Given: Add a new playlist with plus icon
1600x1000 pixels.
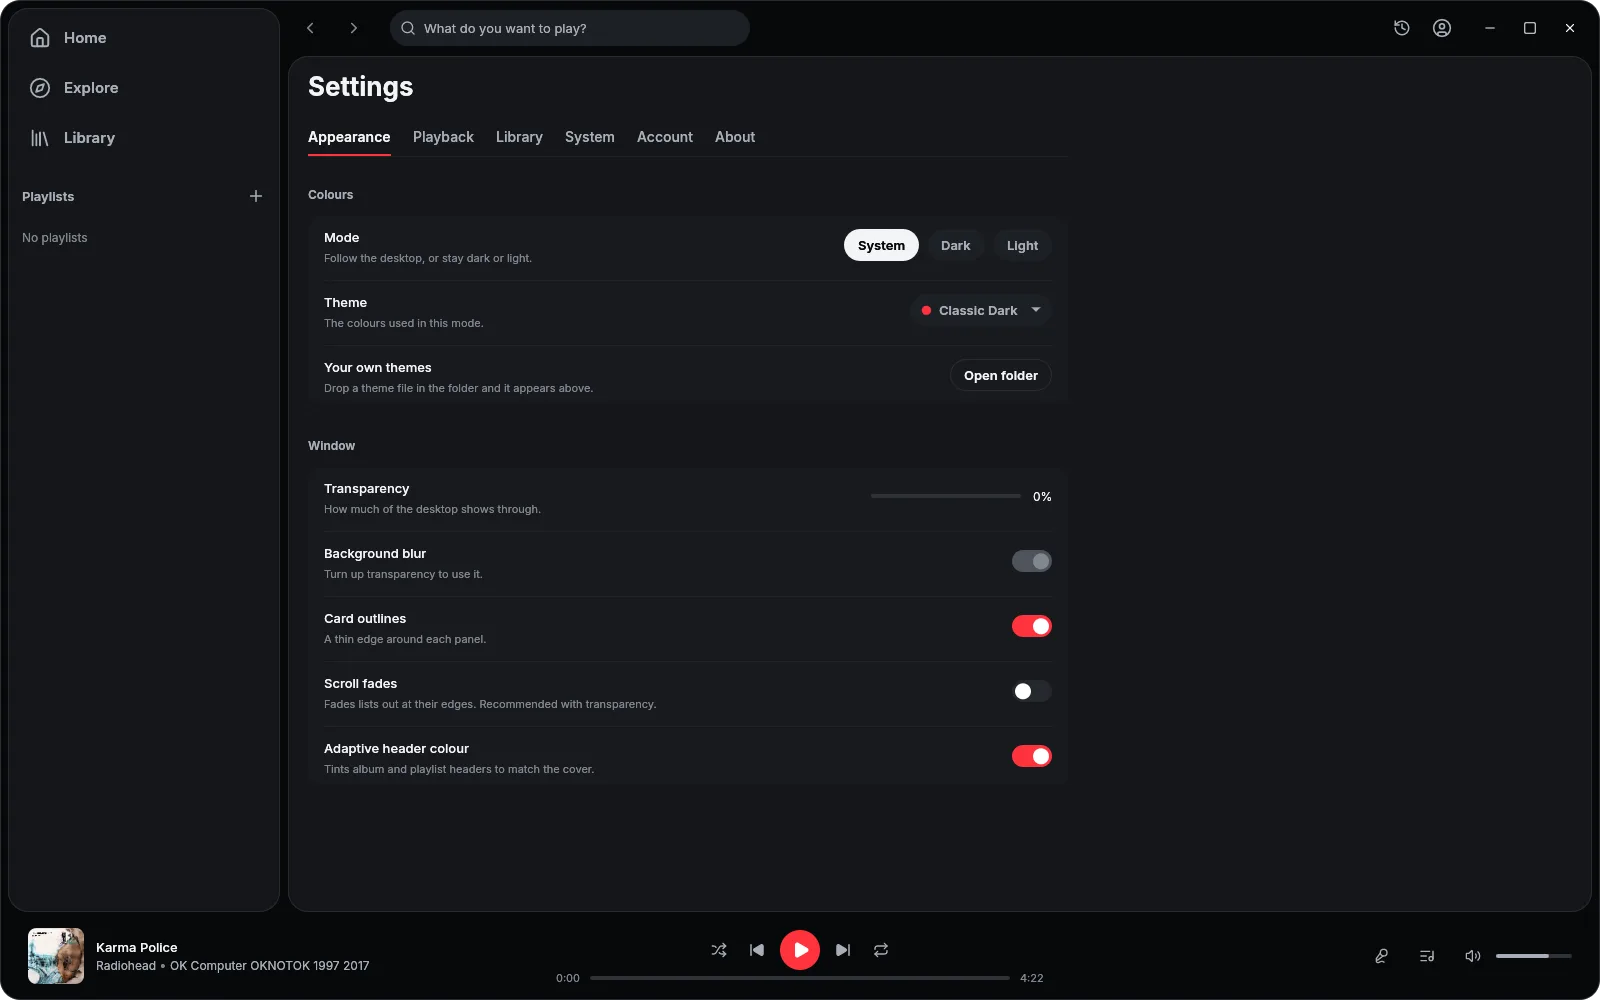Looking at the screenshot, I should pos(256,196).
